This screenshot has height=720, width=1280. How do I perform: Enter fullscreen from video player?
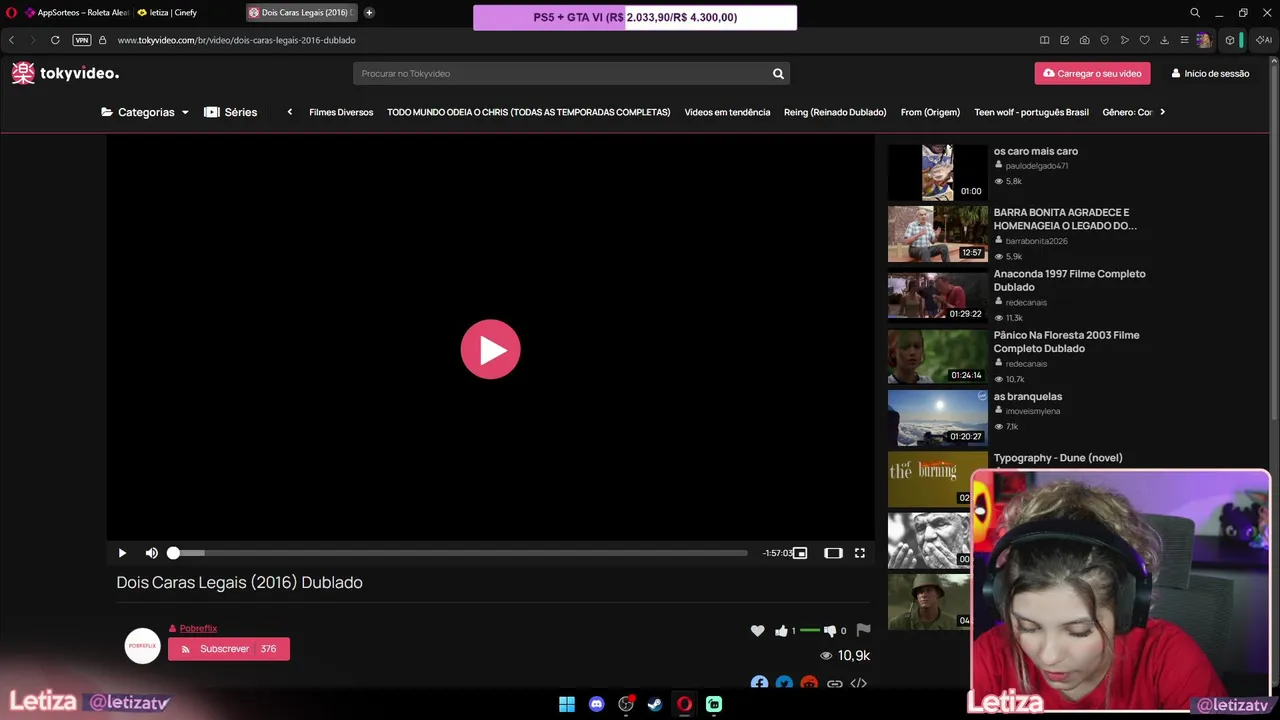click(x=859, y=553)
